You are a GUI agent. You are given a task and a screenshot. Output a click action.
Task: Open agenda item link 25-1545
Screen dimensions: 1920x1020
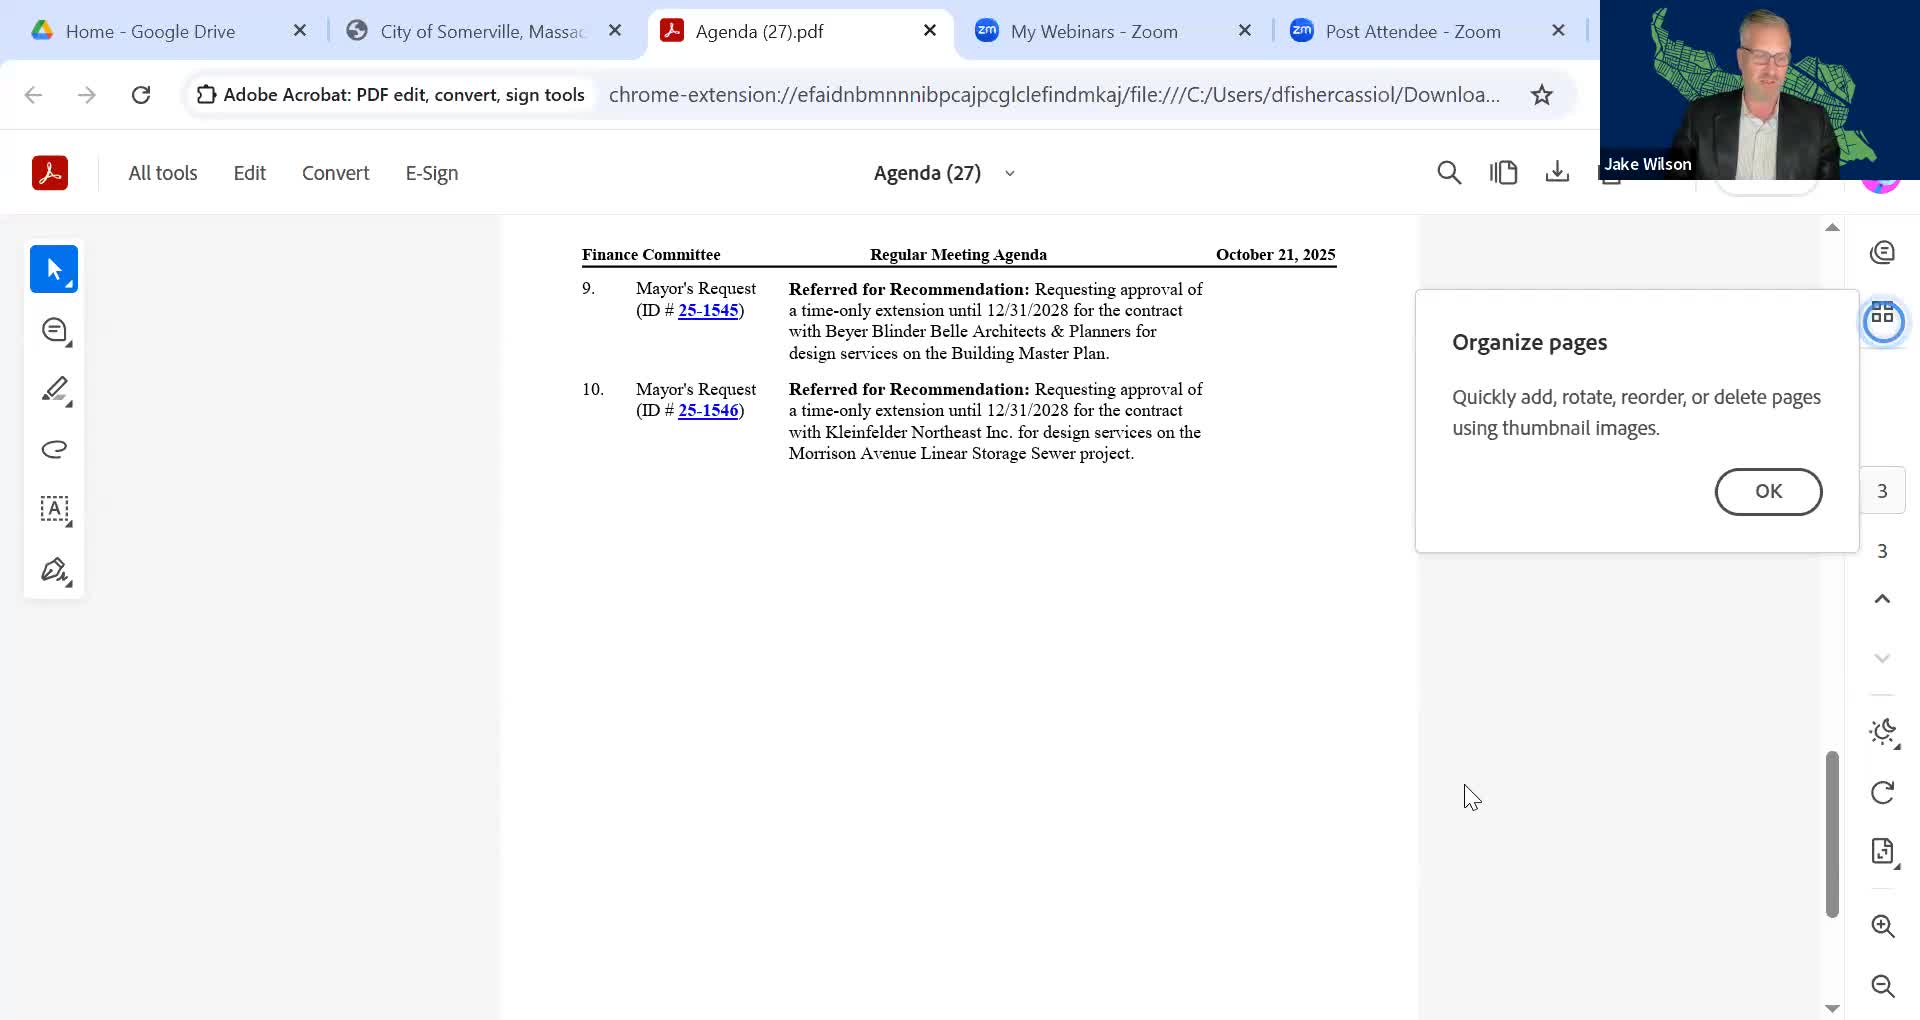(x=708, y=310)
